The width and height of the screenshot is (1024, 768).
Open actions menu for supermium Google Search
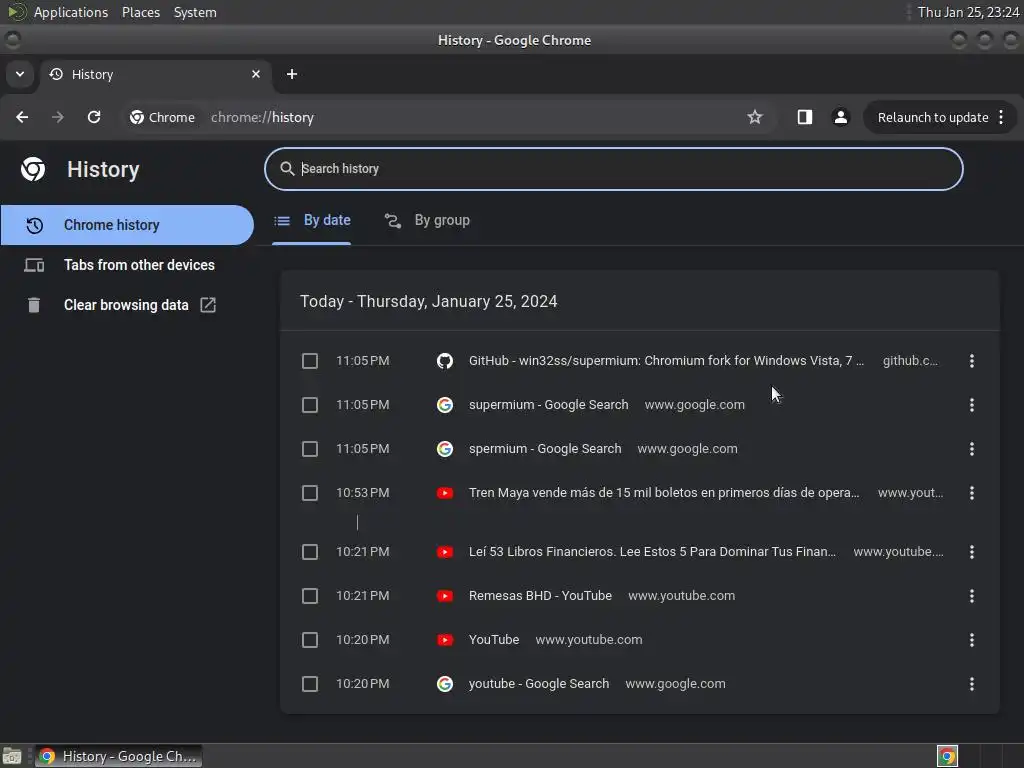pyautogui.click(x=972, y=405)
